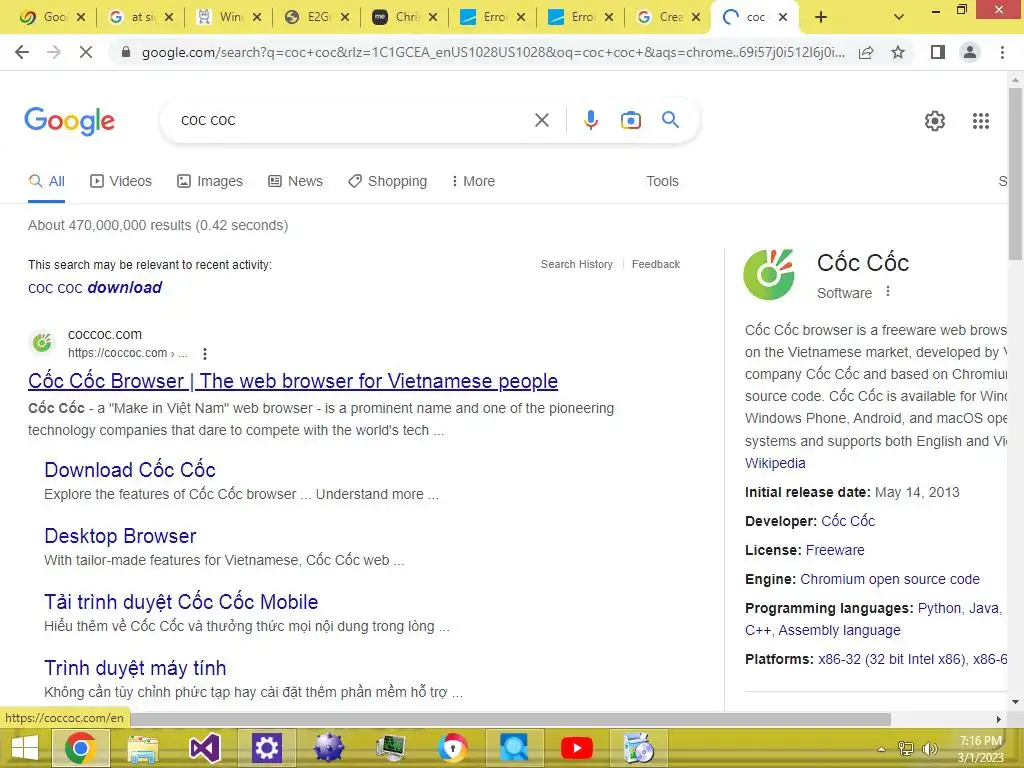
Task: Switch to Videos results tab
Action: pyautogui.click(x=121, y=181)
